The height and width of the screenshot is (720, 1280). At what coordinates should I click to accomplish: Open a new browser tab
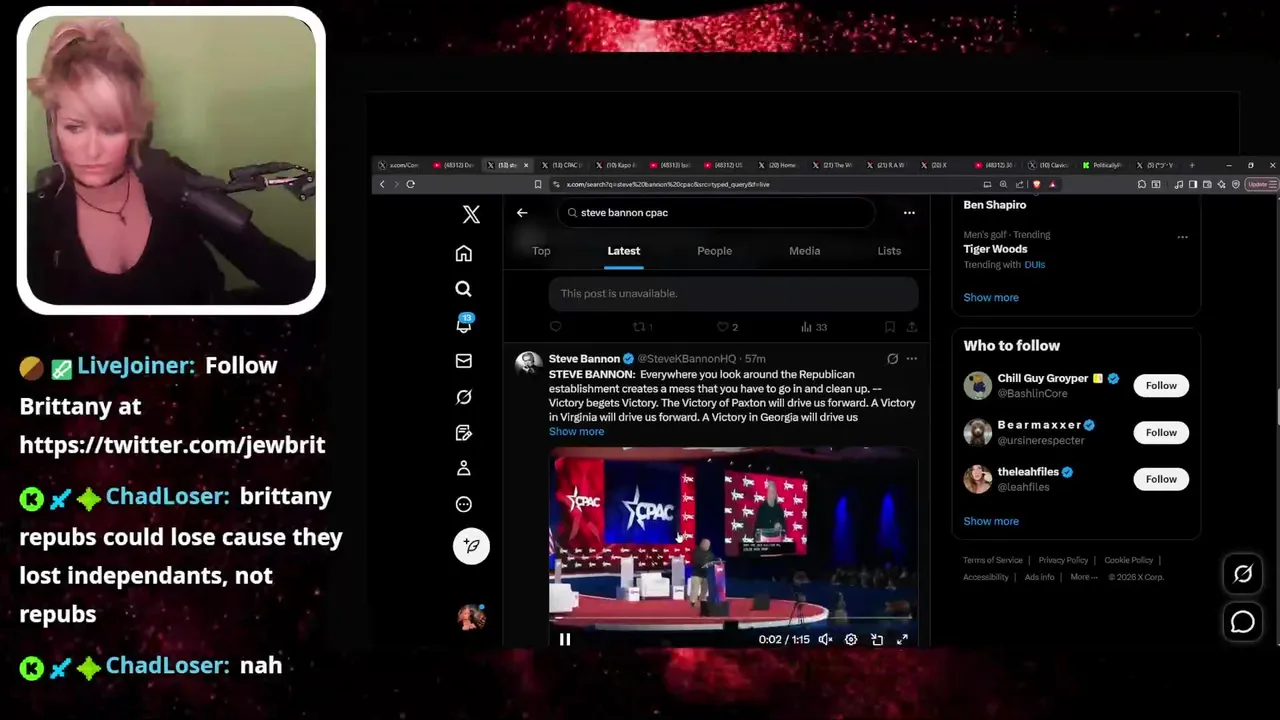1191,165
